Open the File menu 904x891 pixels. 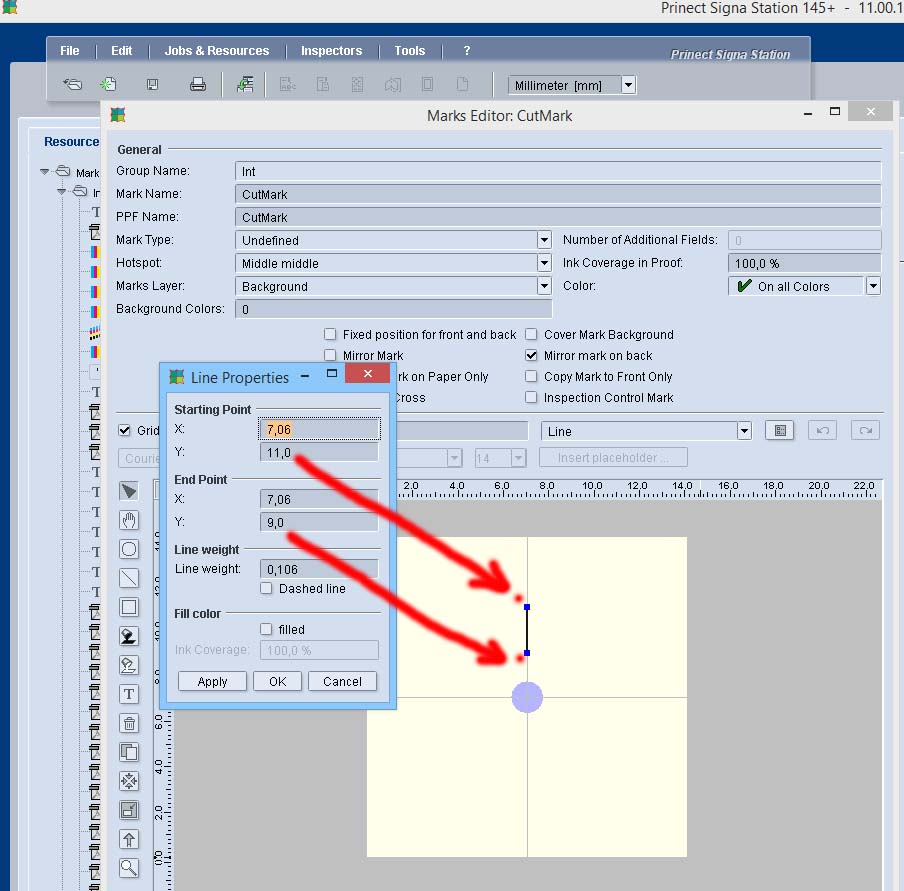tap(70, 51)
